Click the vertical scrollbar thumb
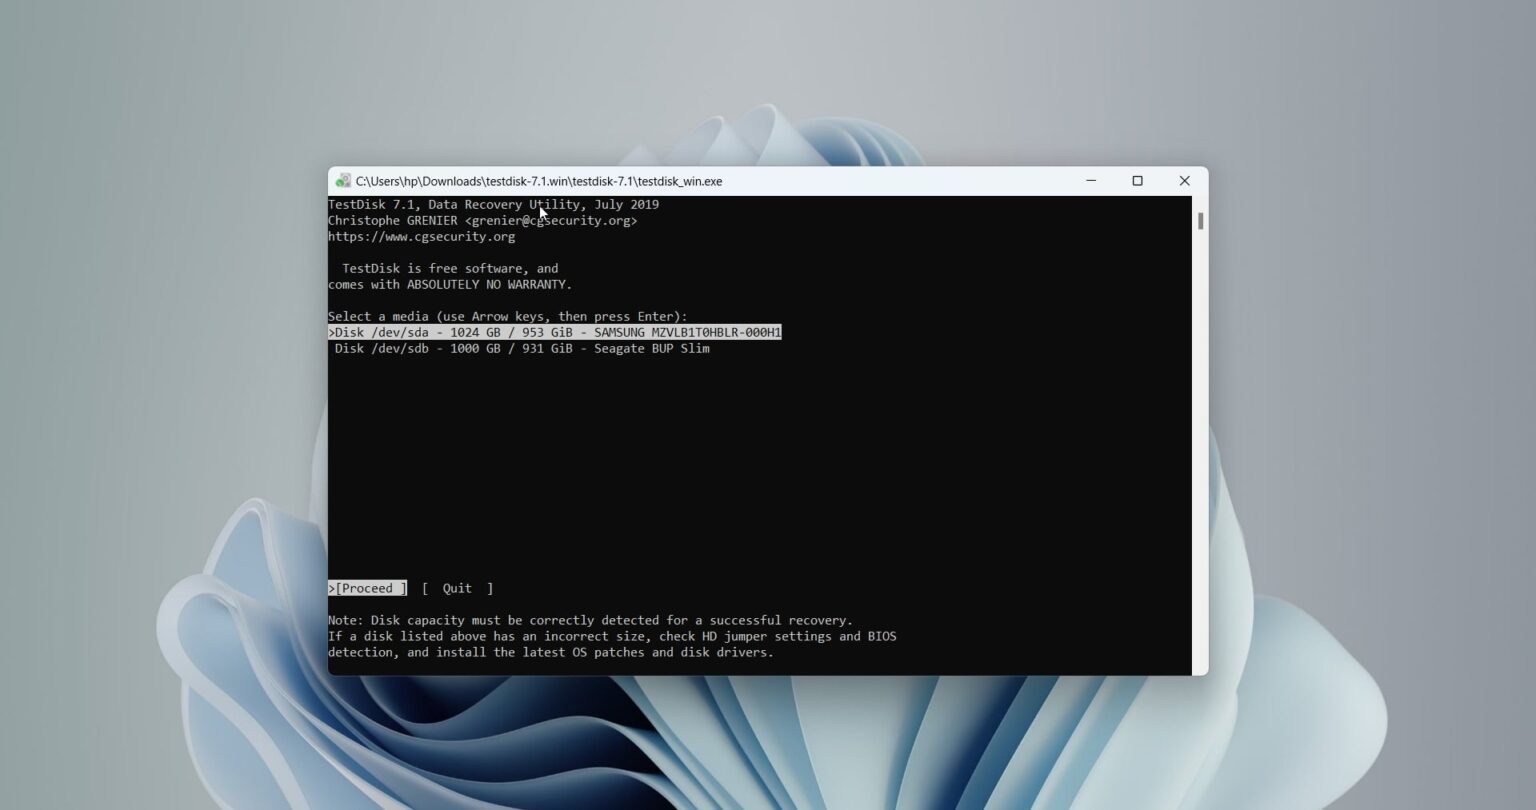Viewport: 1536px width, 810px height. coord(1199,219)
